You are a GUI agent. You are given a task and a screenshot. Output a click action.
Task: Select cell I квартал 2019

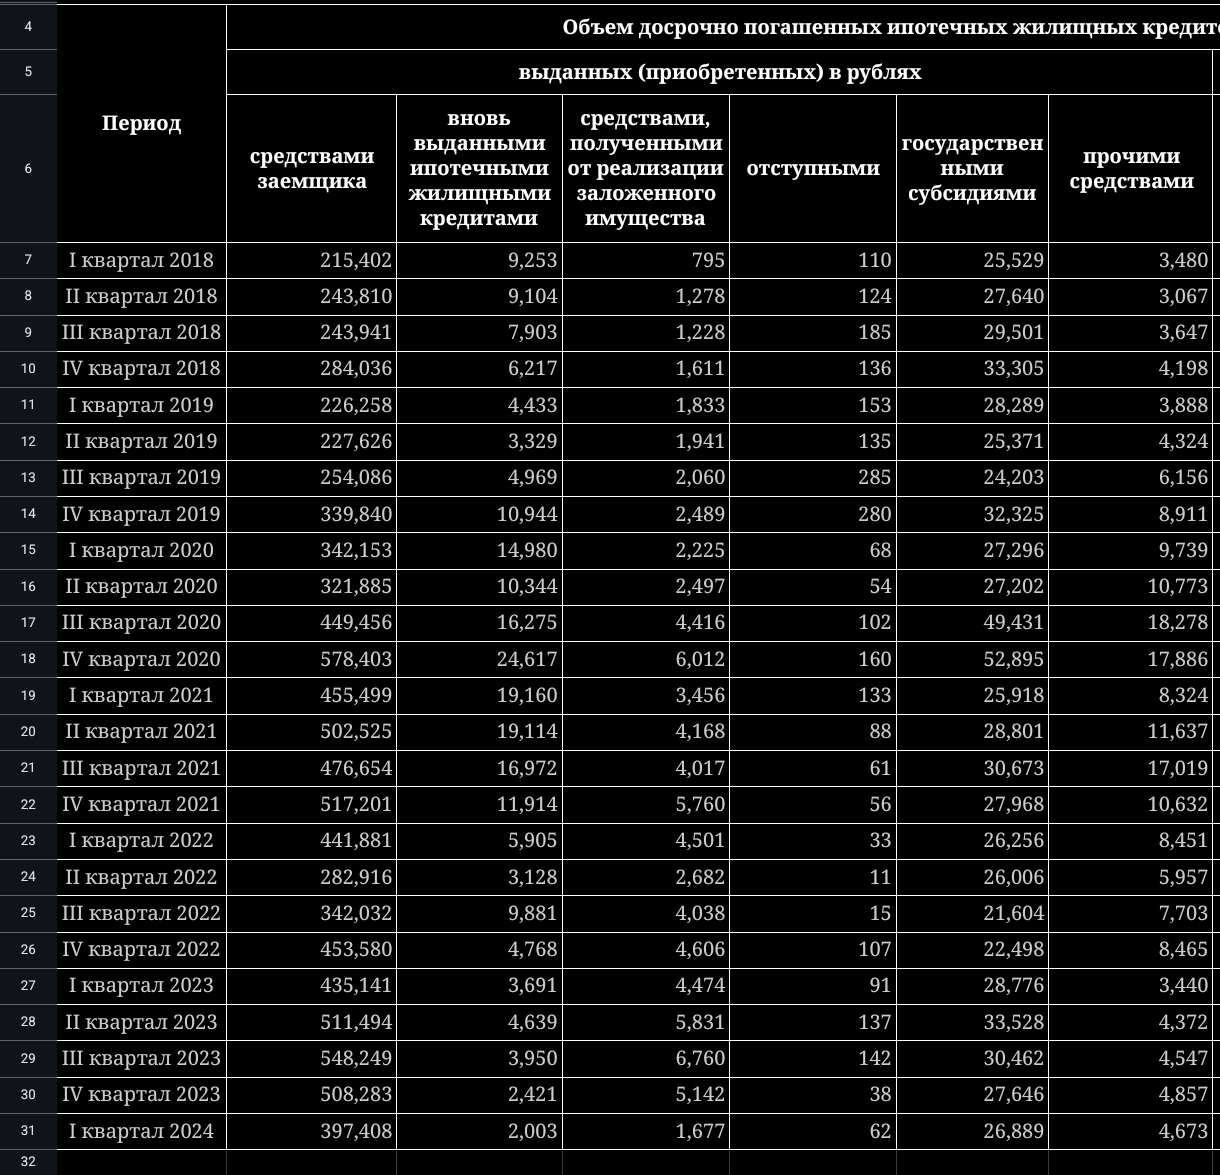[x=142, y=405]
